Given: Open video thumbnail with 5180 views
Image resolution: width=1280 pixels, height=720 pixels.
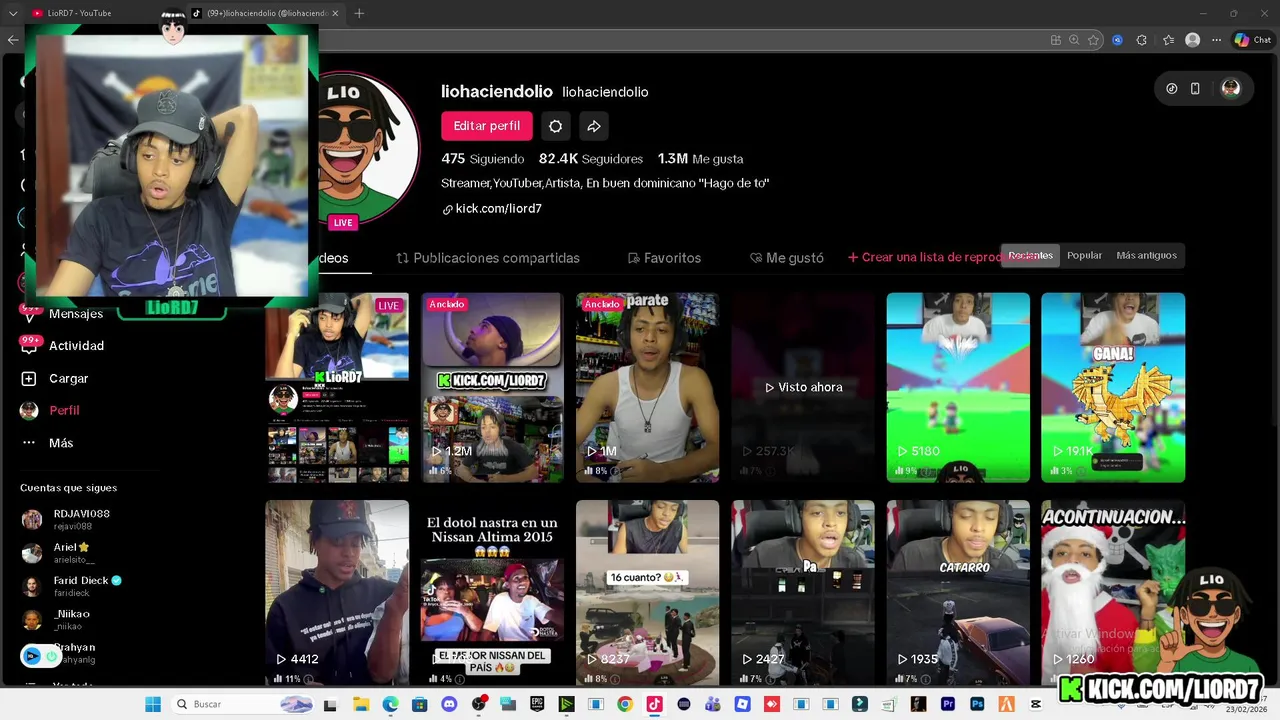Looking at the screenshot, I should (x=958, y=388).
